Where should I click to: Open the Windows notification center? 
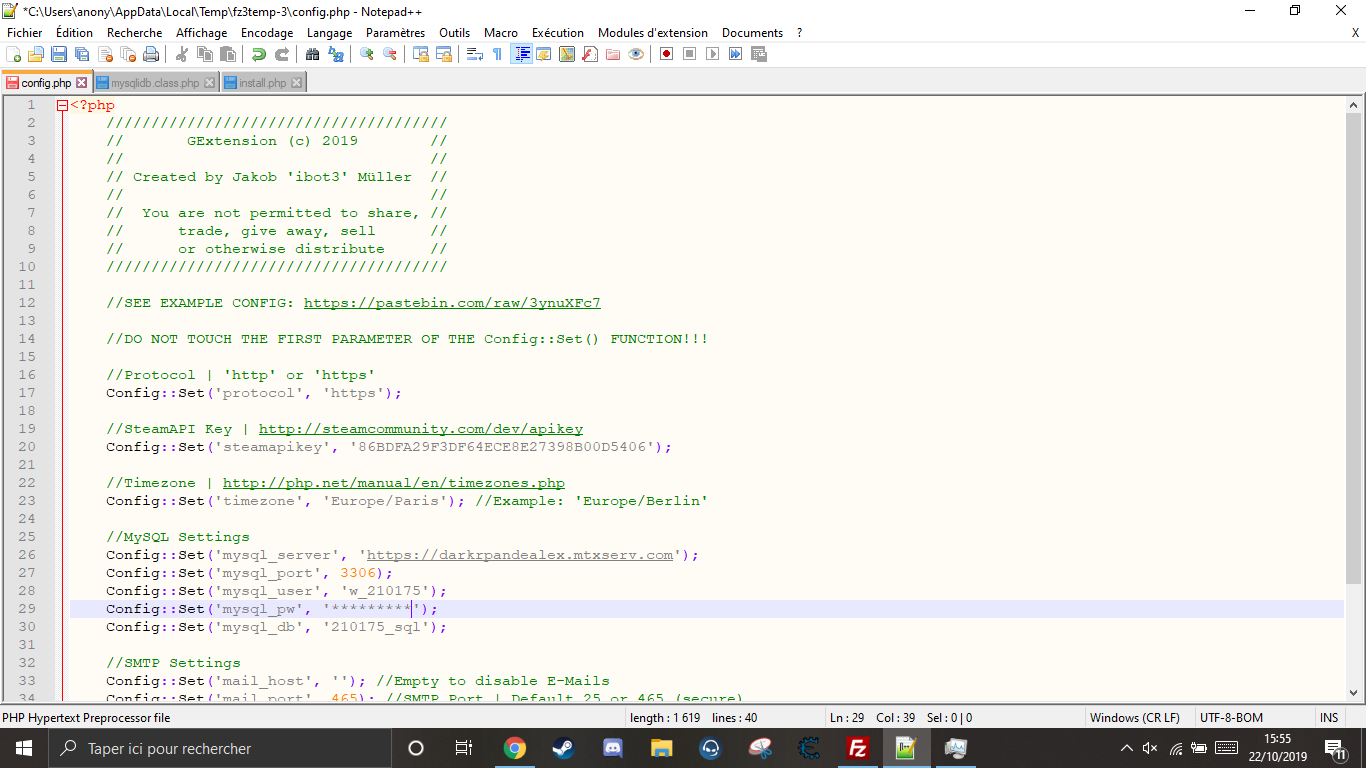[x=1334, y=748]
